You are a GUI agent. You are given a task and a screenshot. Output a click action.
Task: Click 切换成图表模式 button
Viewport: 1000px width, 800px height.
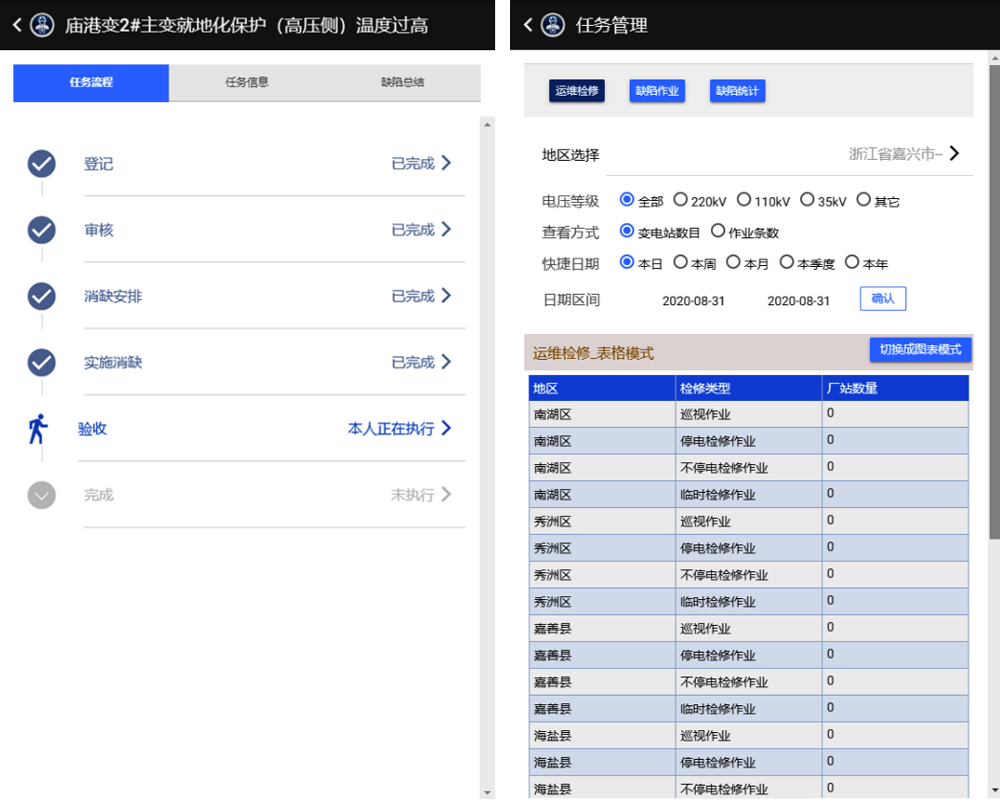(920, 350)
